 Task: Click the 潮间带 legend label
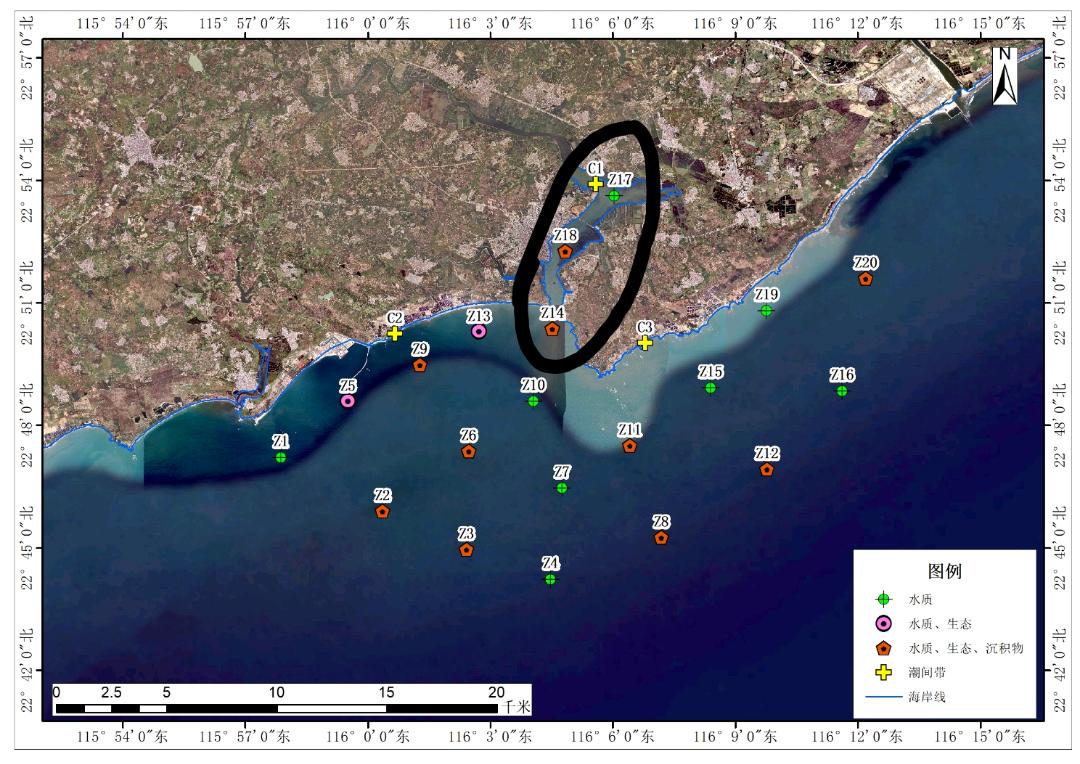(926, 672)
